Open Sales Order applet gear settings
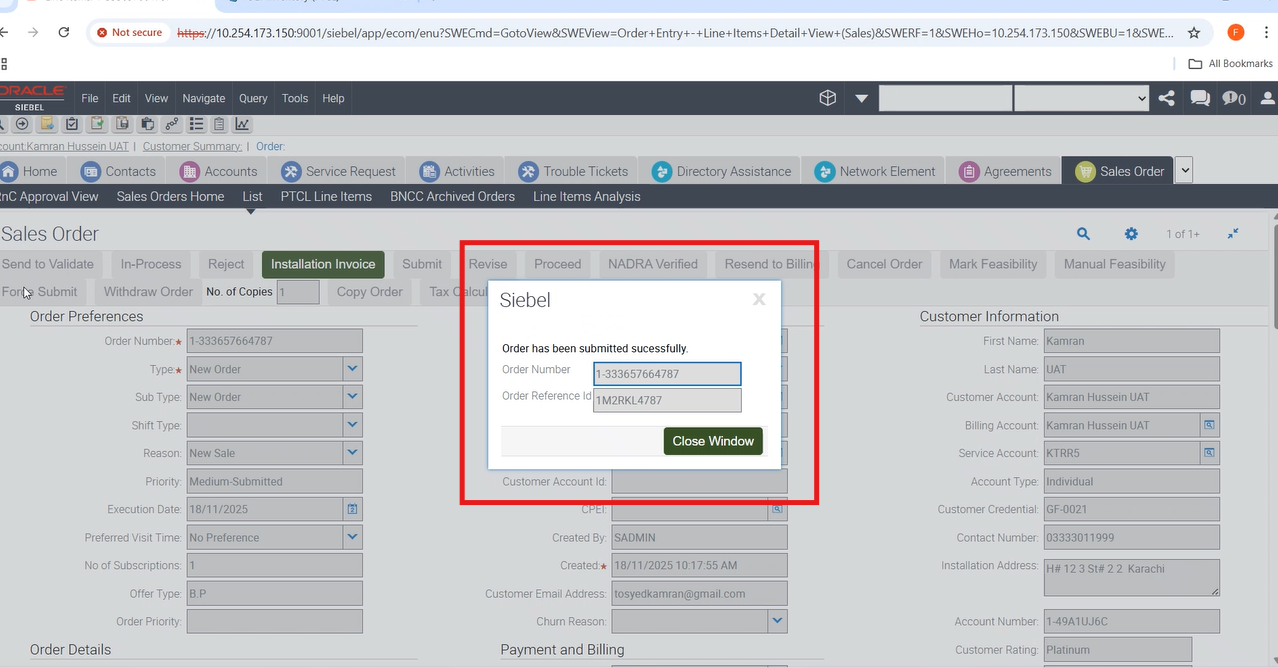Image resolution: width=1278 pixels, height=668 pixels. pos(1131,234)
